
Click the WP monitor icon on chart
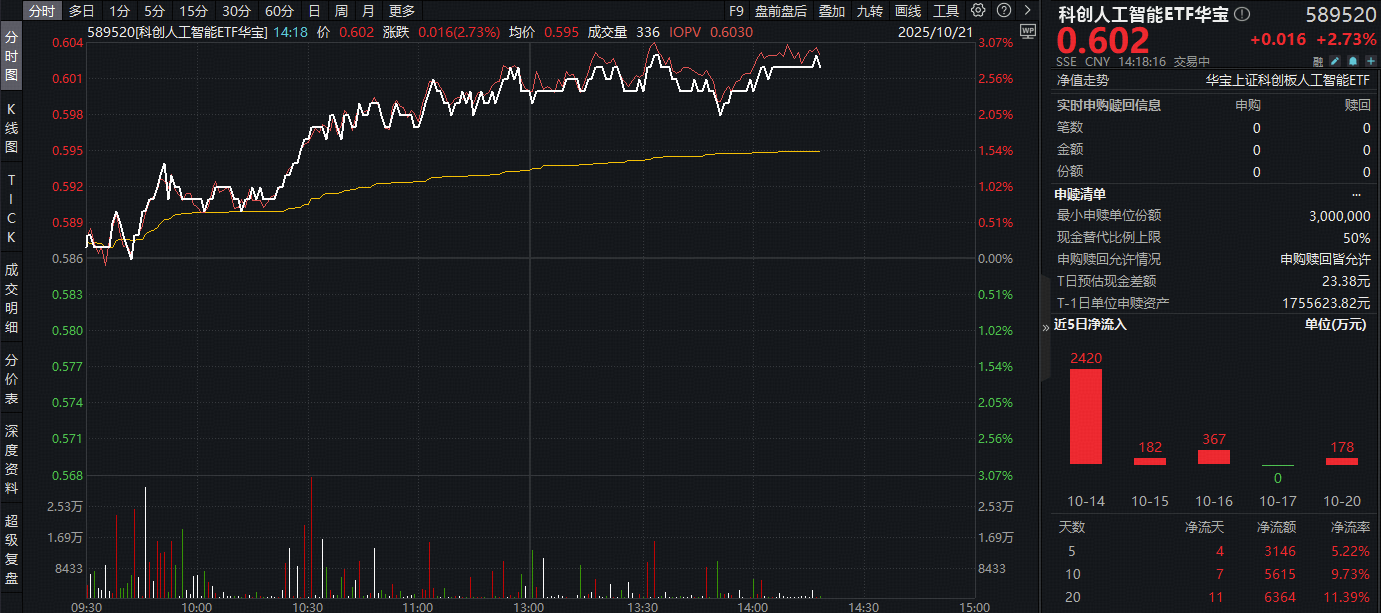pos(1027,33)
